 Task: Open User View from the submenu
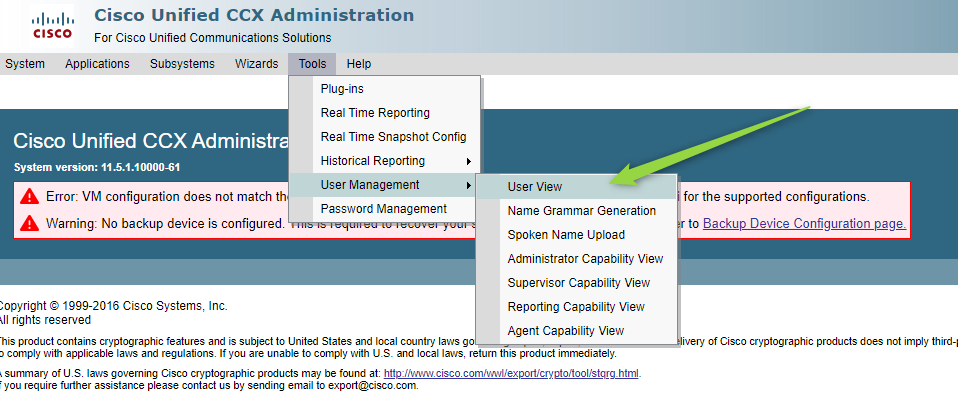click(576, 187)
